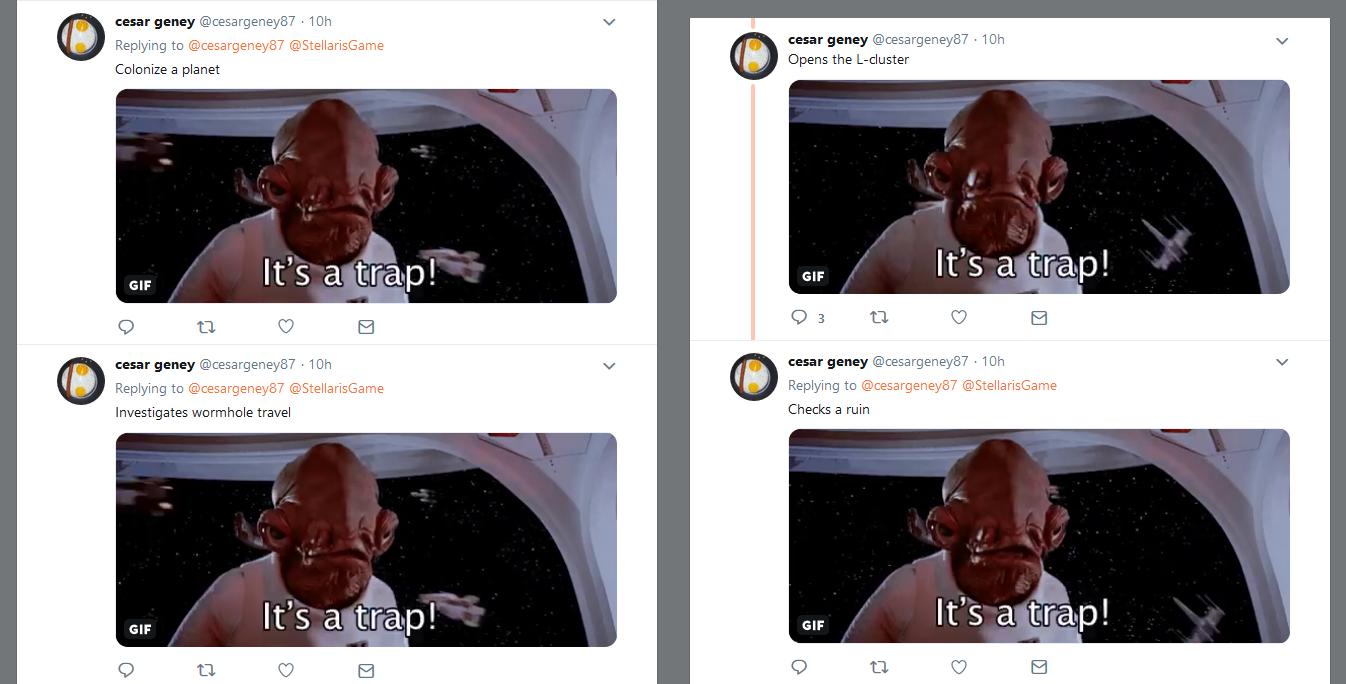This screenshot has width=1346, height=684.
Task: Open @StellarisGame link in 'Colonize a planet' tweet
Action: (336, 45)
